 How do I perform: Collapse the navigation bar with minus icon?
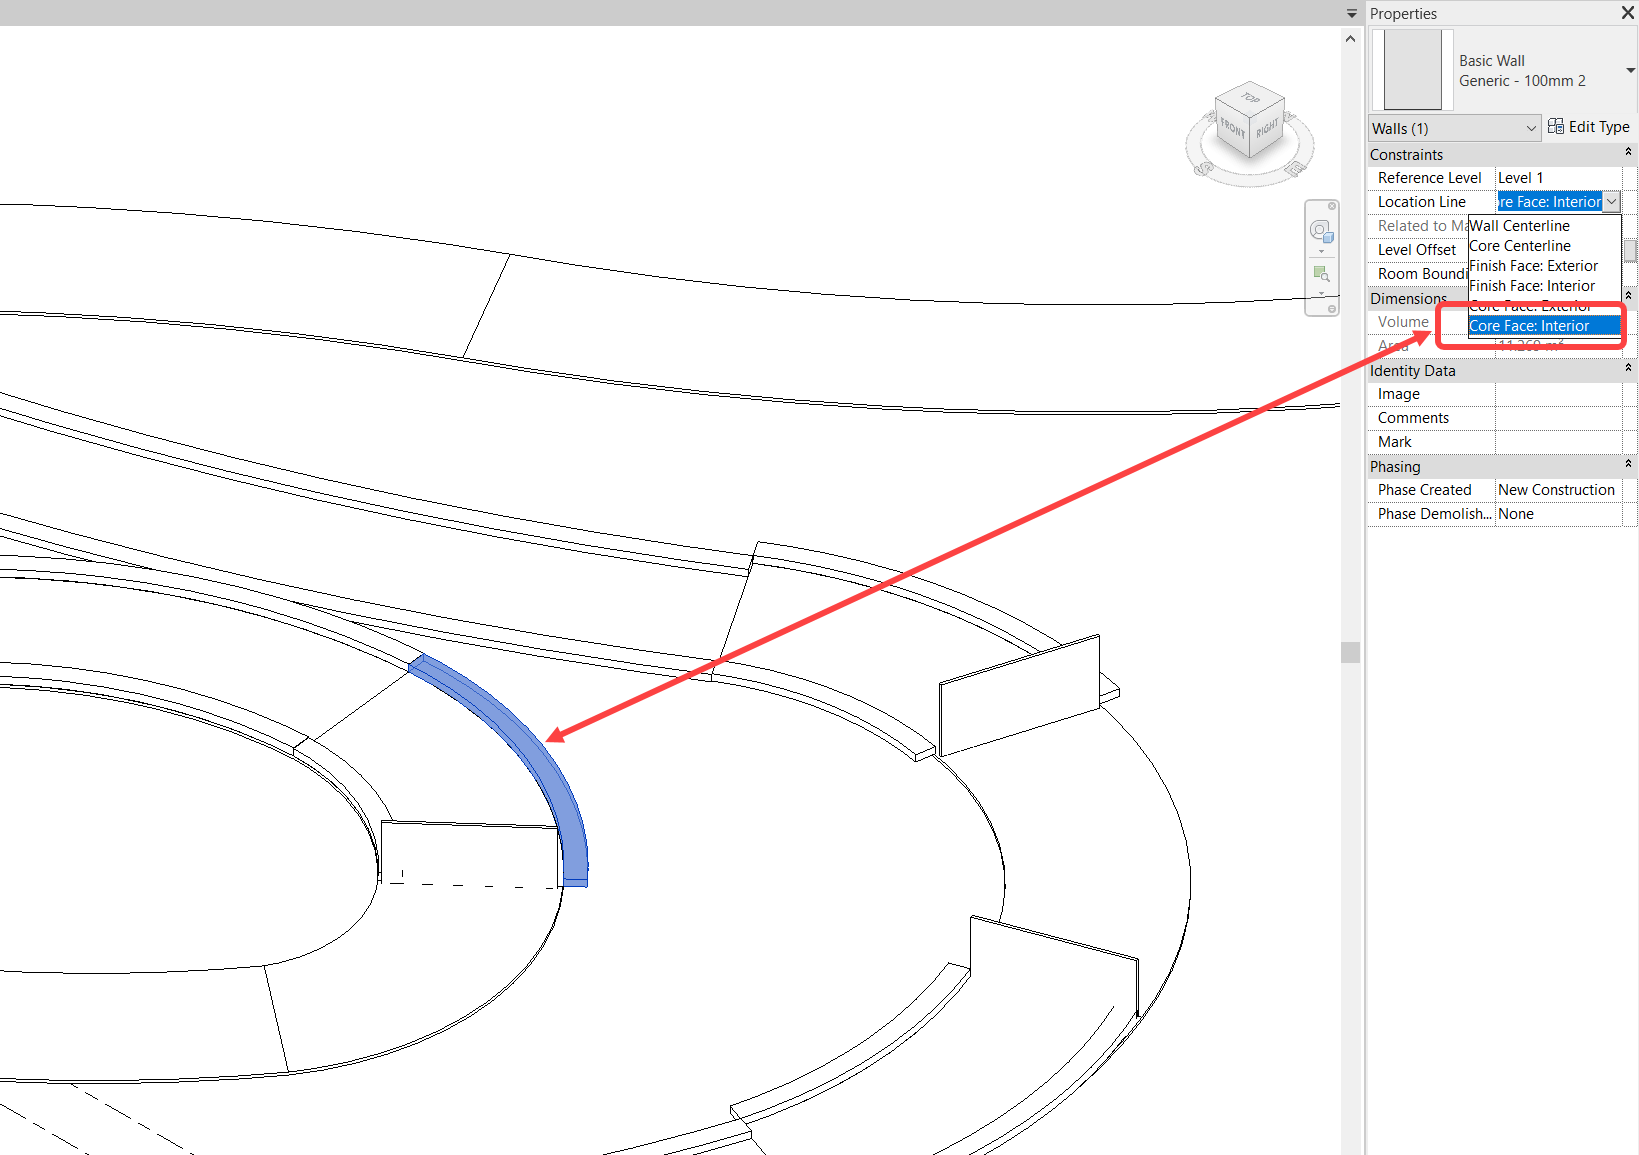(x=1330, y=308)
